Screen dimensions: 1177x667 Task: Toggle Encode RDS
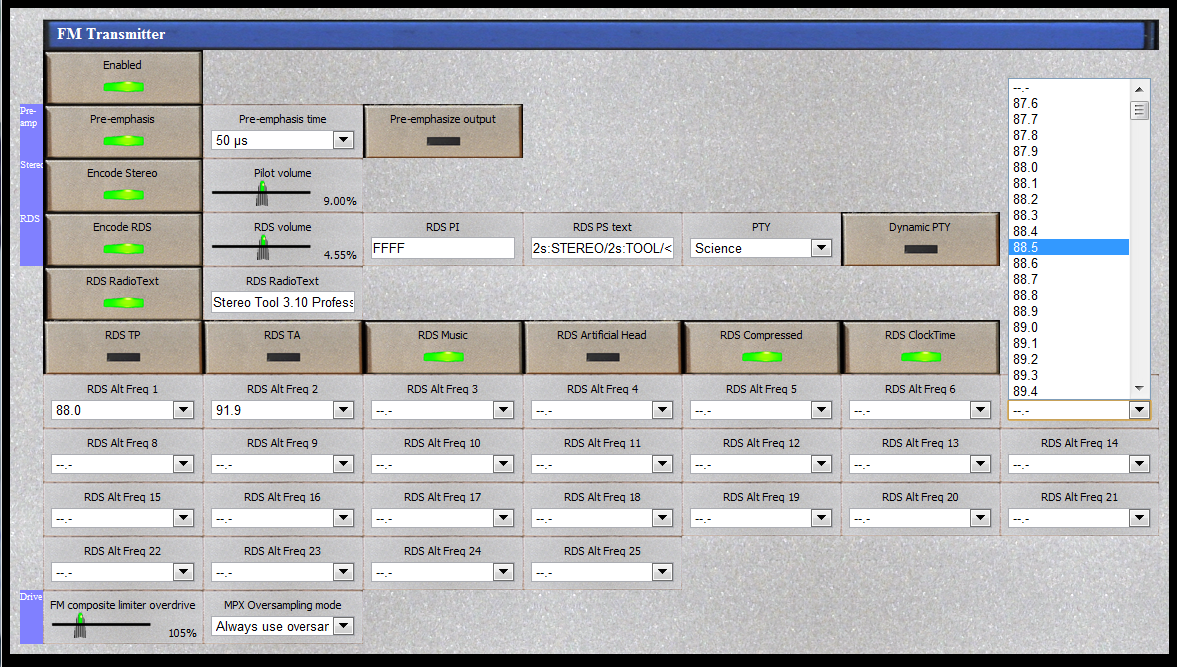(123, 239)
